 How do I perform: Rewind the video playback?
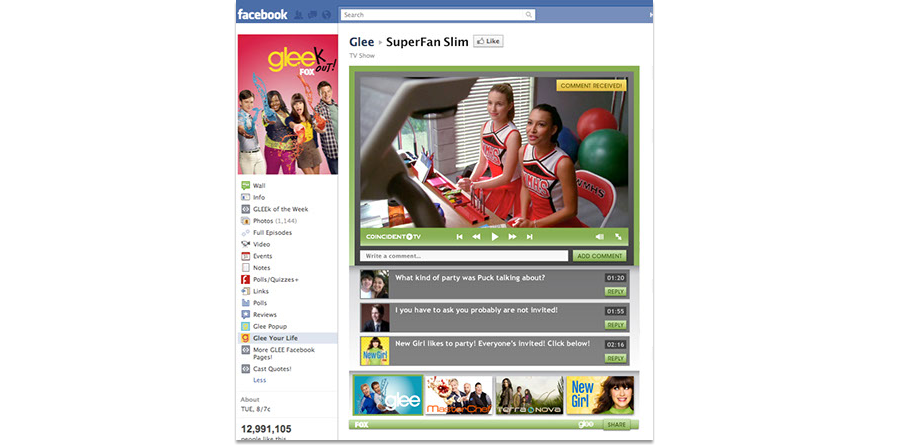pyautogui.click(x=476, y=237)
